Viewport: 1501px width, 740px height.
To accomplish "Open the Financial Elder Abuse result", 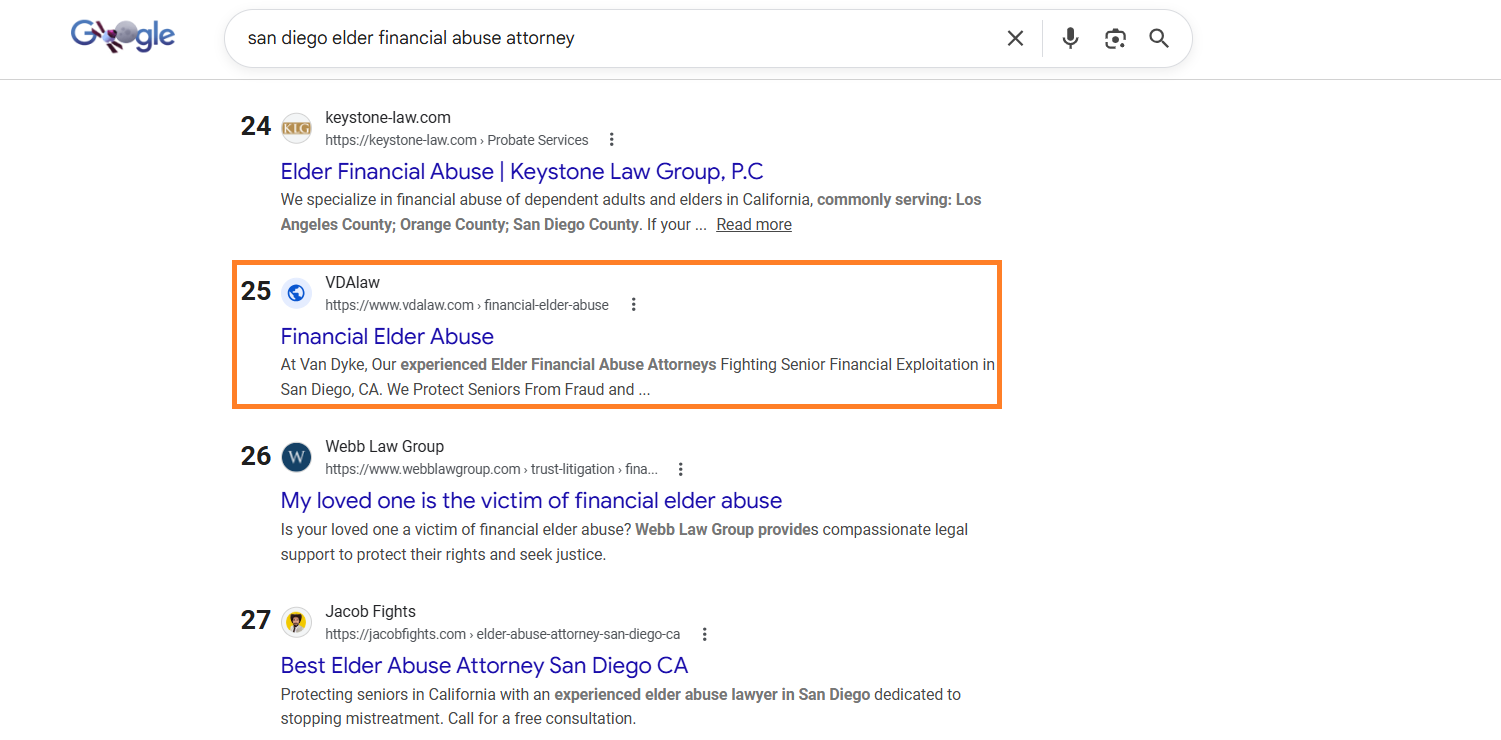I will pyautogui.click(x=387, y=336).
